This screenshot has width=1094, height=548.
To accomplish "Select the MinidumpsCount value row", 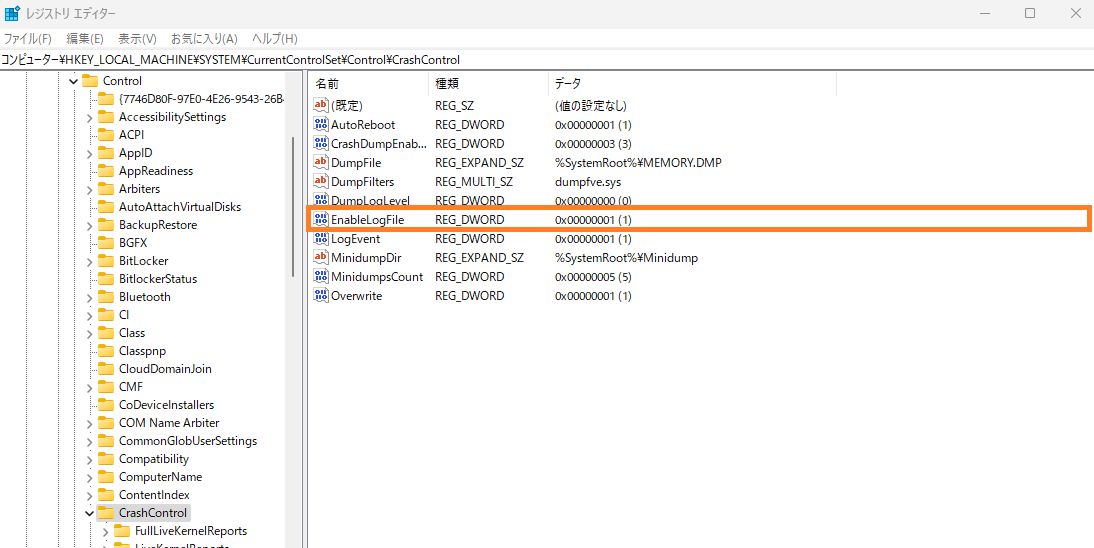I will coord(377,277).
